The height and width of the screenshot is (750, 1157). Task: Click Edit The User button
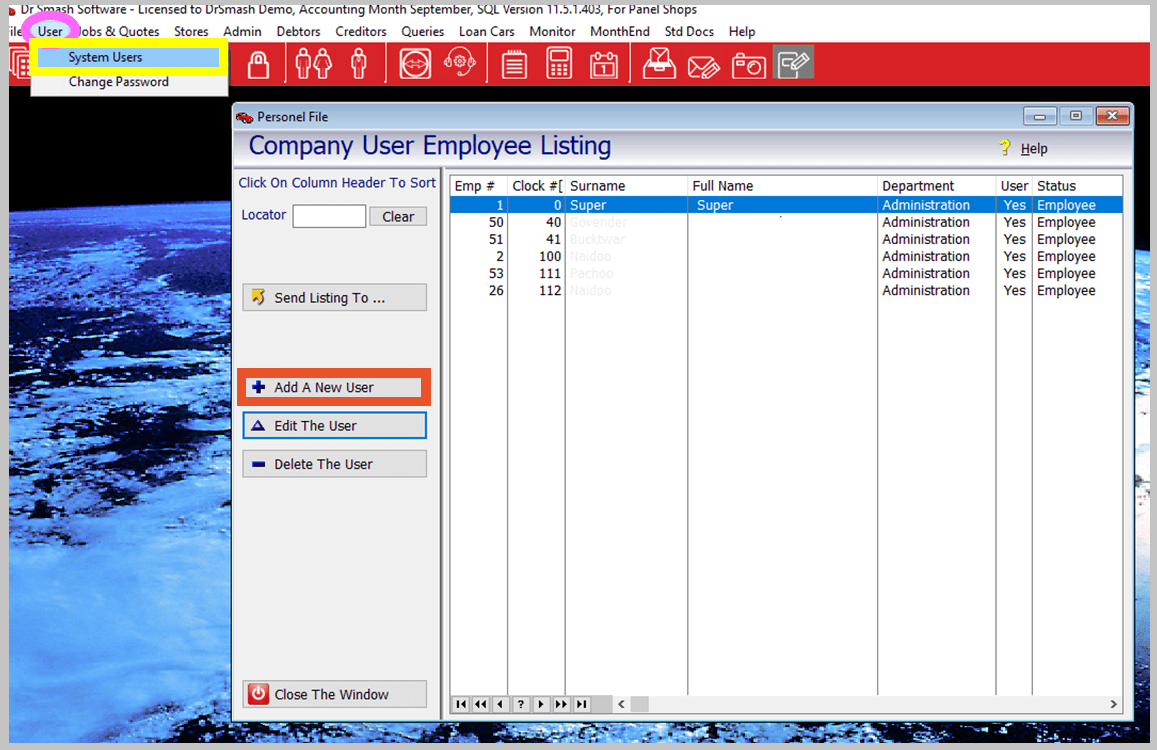pyautogui.click(x=334, y=426)
